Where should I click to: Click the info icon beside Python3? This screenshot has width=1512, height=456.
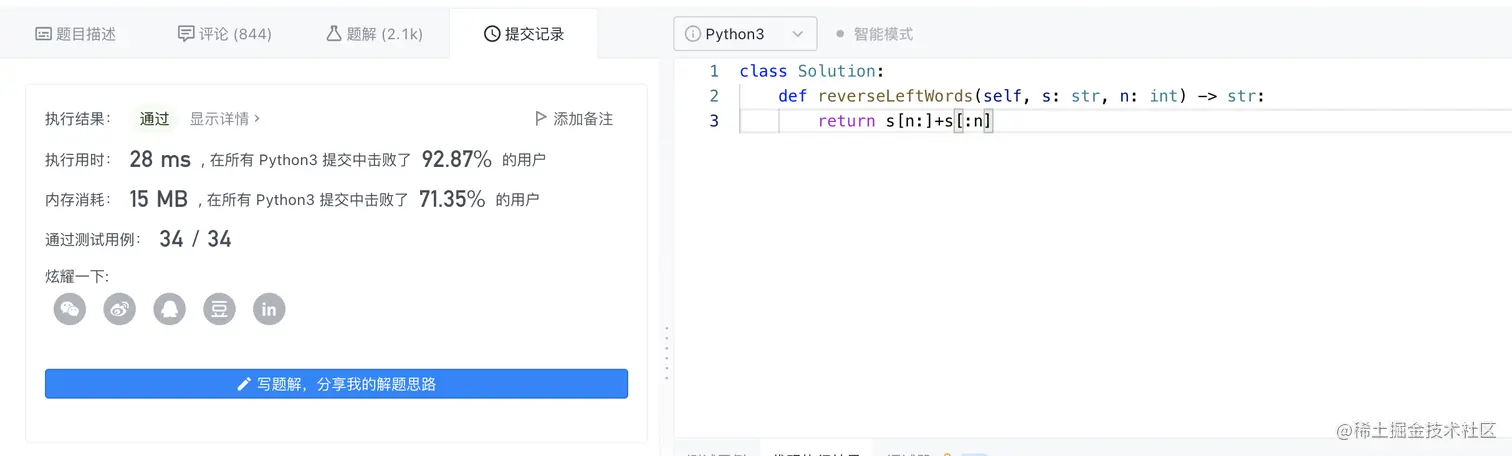point(692,34)
